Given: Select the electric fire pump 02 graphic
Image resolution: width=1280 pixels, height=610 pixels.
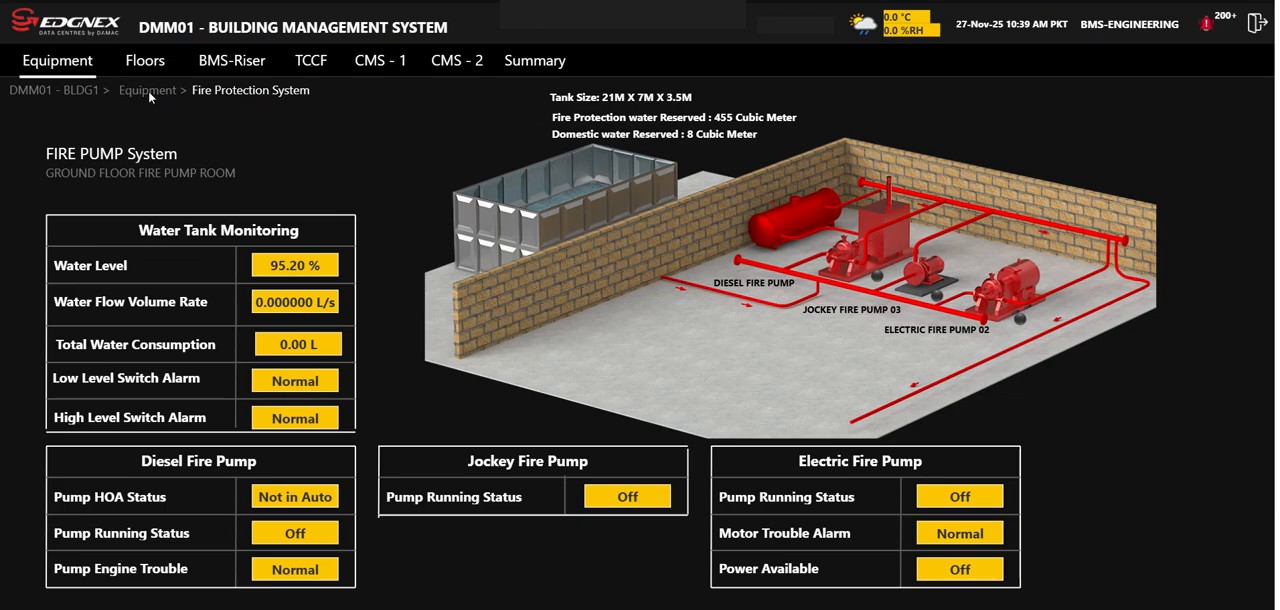Looking at the screenshot, I should click(x=1007, y=289).
